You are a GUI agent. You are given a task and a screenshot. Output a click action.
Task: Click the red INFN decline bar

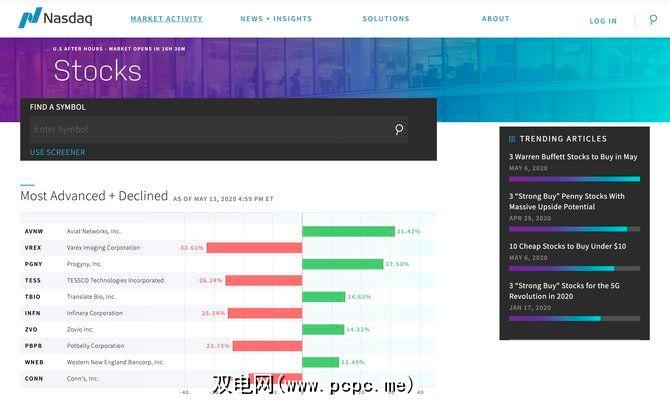[265, 313]
